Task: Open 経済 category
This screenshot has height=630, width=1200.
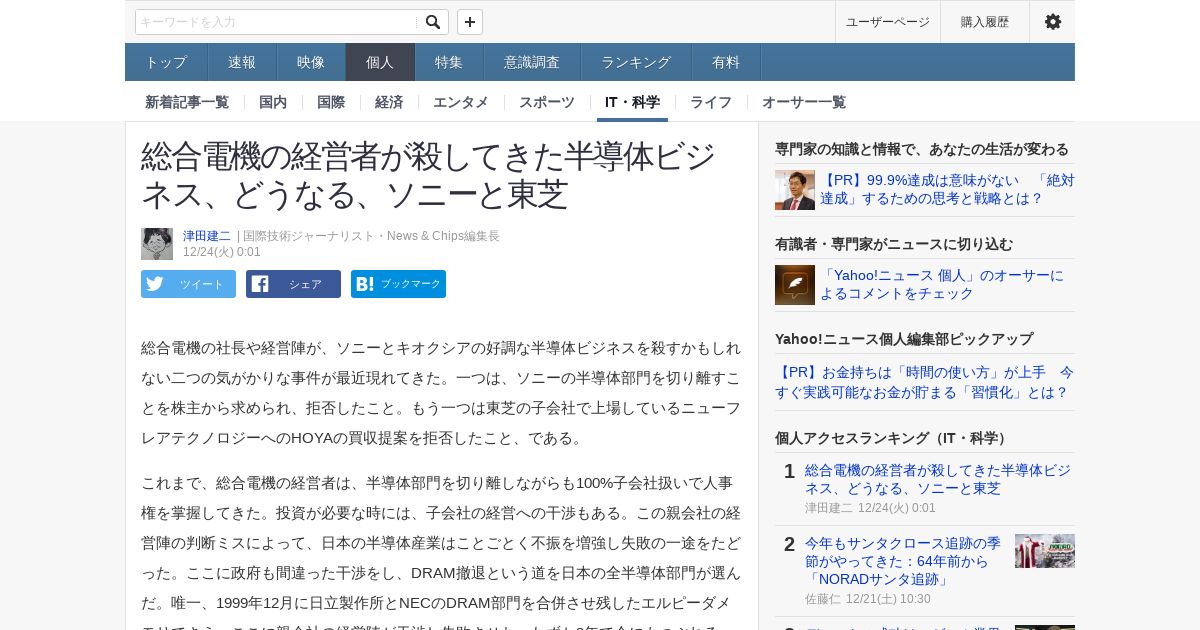Action: [x=389, y=102]
